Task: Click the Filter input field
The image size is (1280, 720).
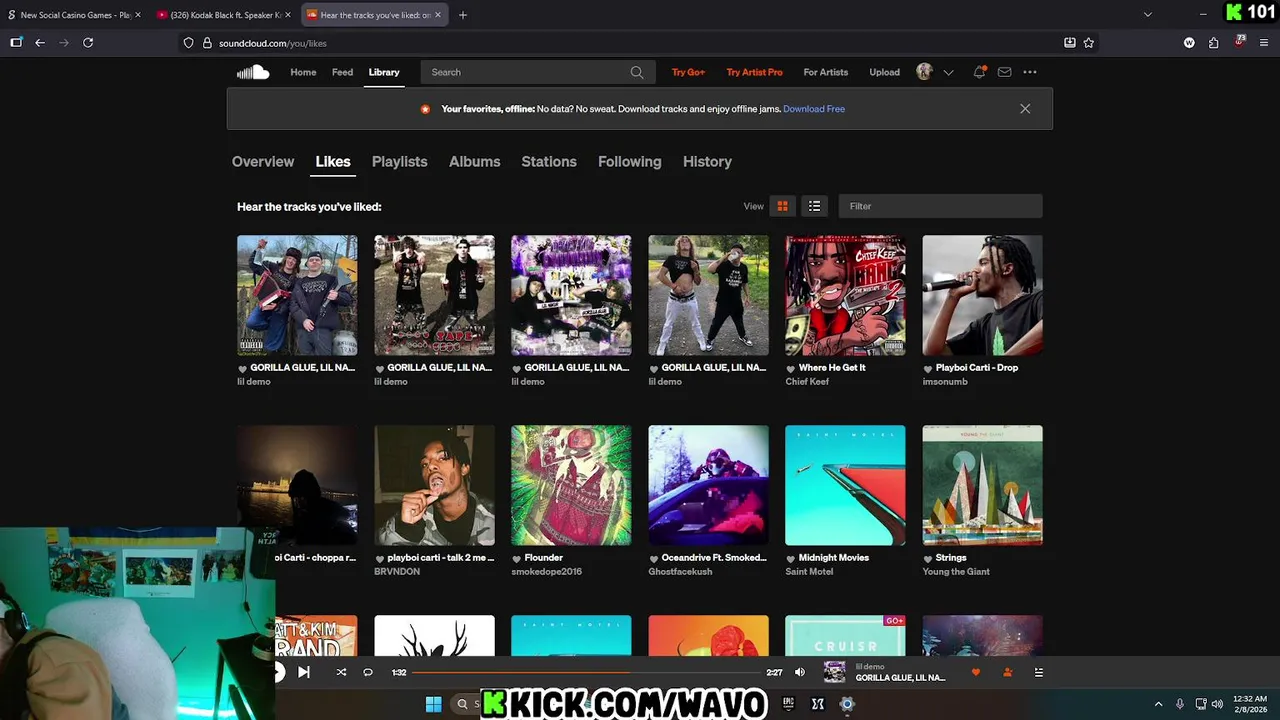Action: pos(940,206)
